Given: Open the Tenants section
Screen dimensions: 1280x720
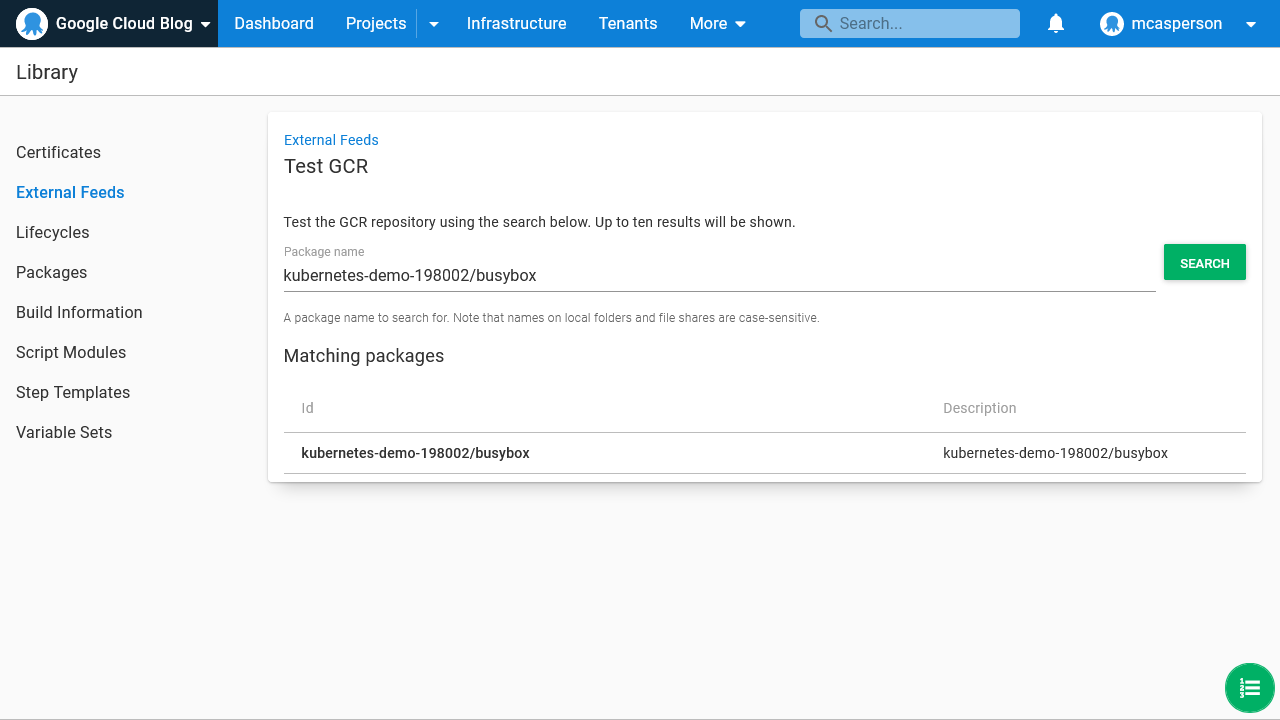Looking at the screenshot, I should click(x=627, y=23).
